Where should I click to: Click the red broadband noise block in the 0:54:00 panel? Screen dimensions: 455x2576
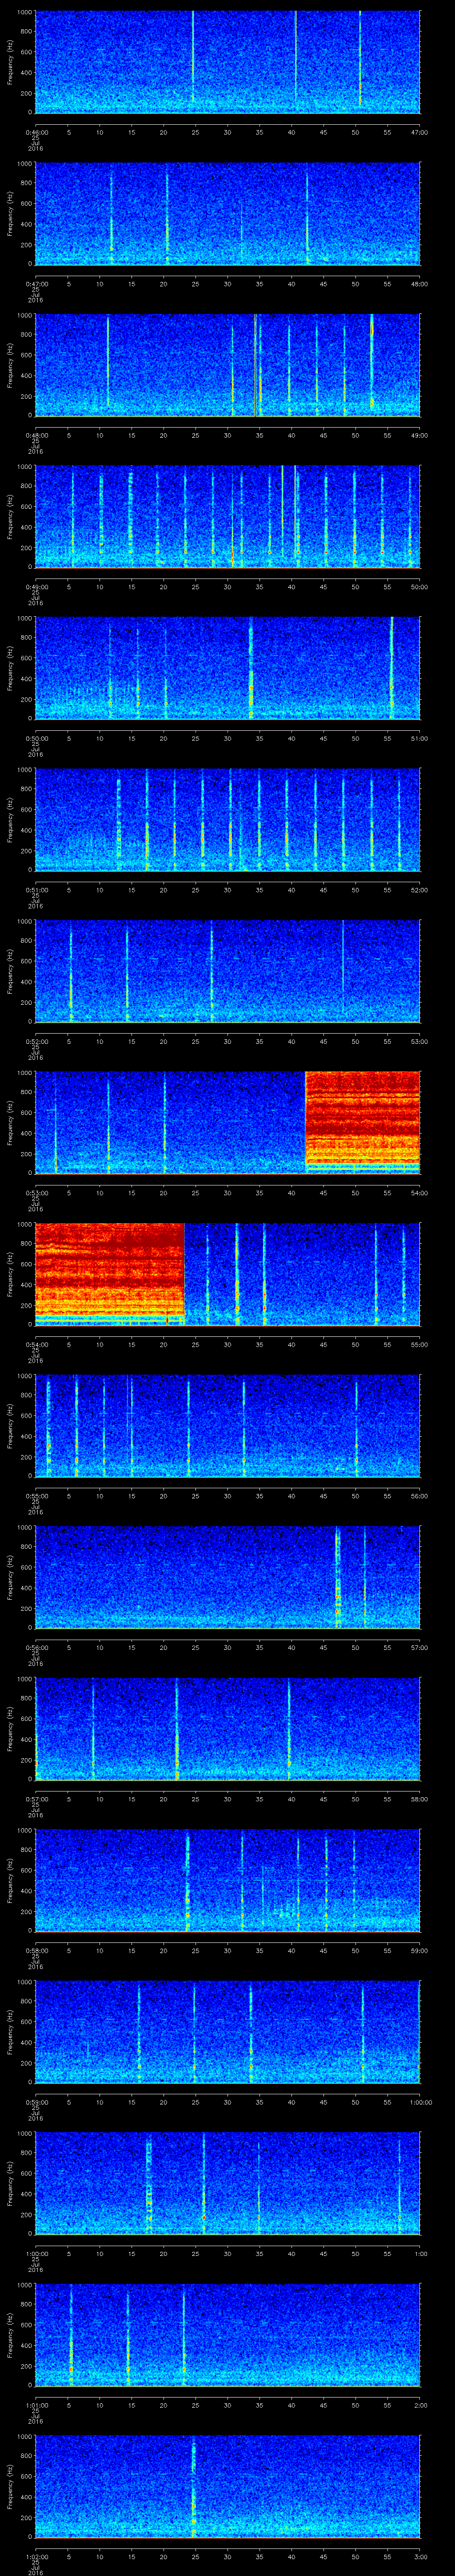click(110, 1274)
